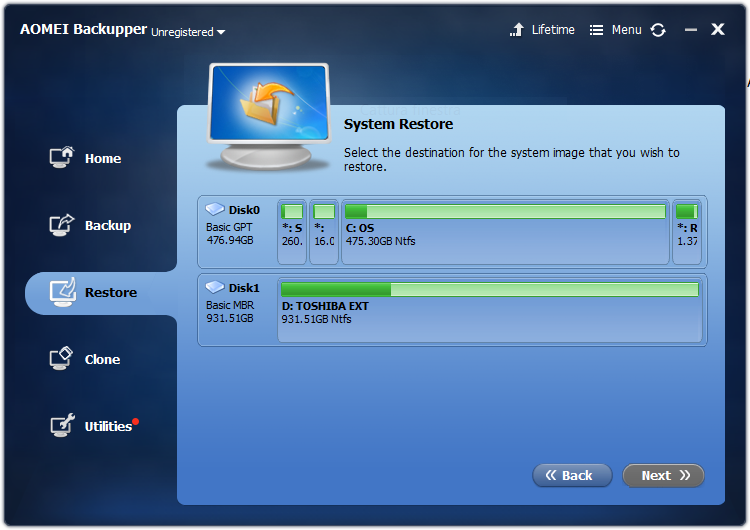
Task: Click the "476.94GB" Disk0 size text
Action: [x=230, y=240]
